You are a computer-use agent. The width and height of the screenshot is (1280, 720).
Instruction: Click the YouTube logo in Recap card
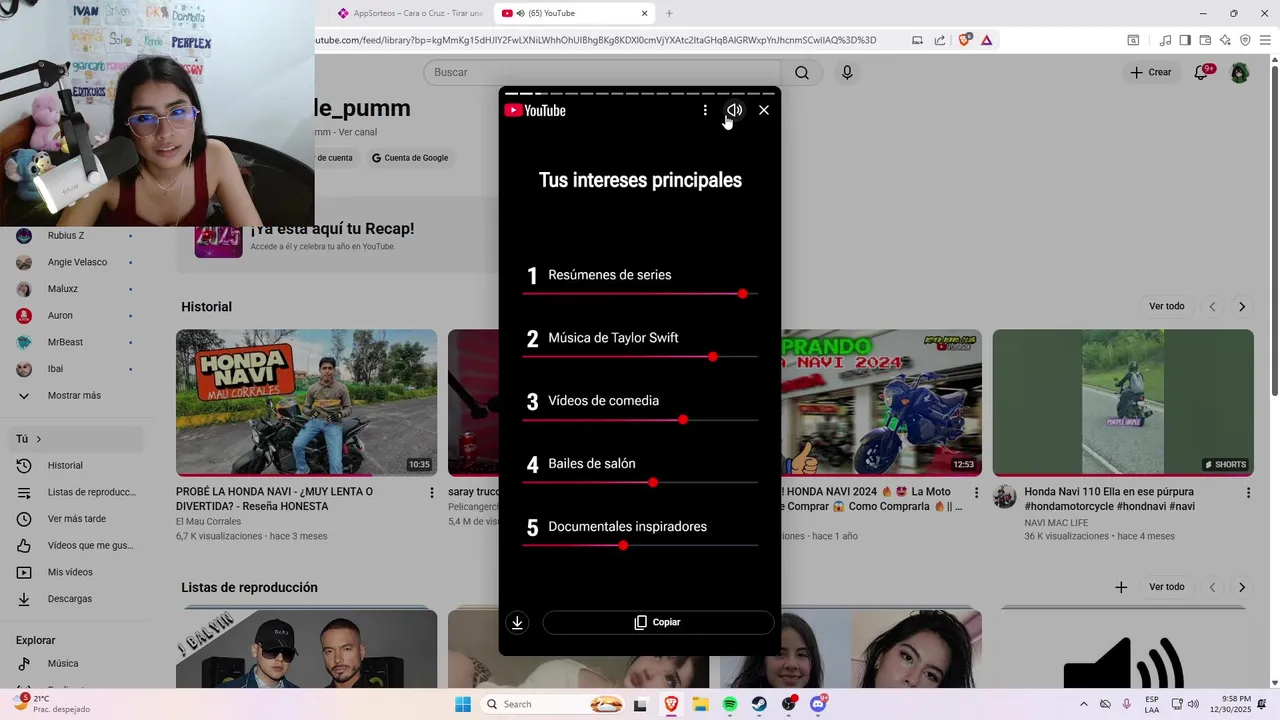coord(535,110)
